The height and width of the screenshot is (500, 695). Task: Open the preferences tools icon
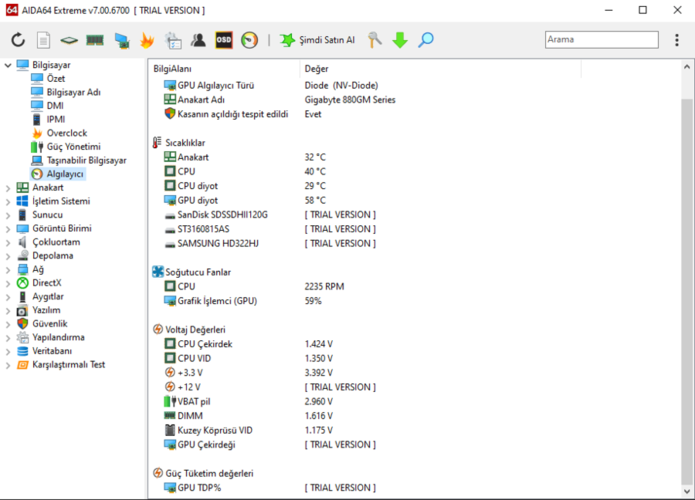375,40
